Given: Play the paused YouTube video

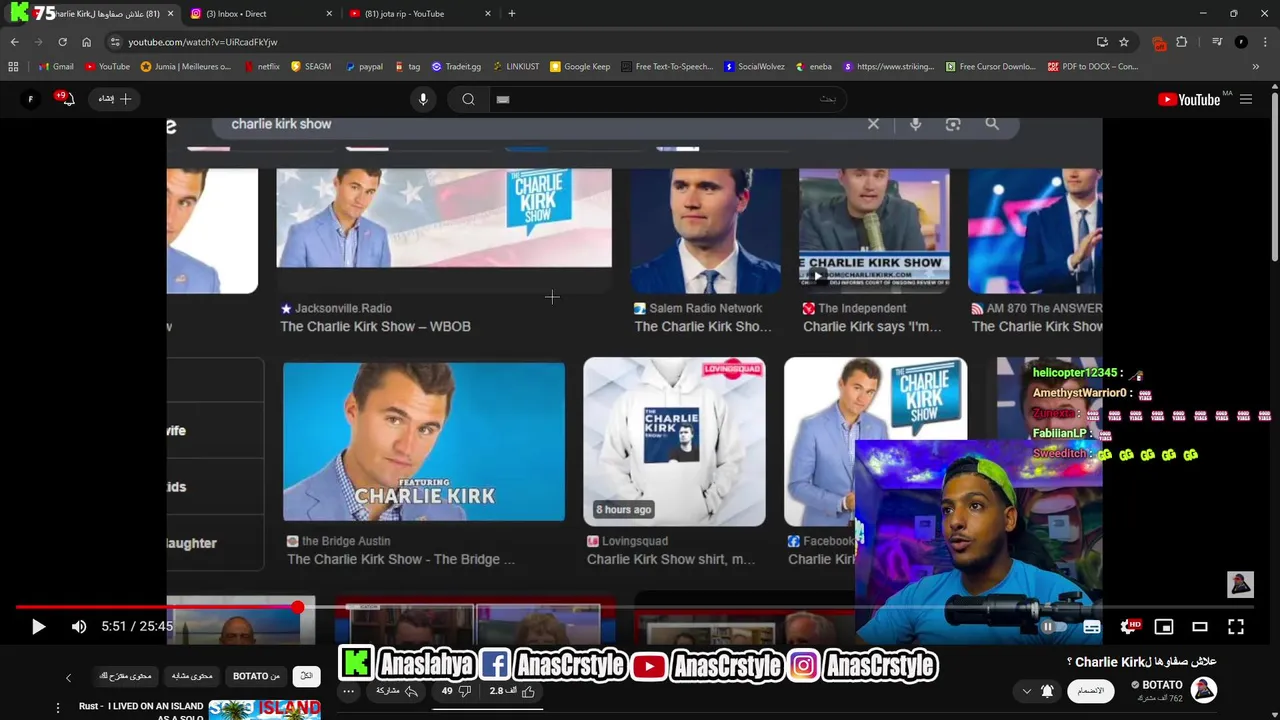Looking at the screenshot, I should click(x=38, y=627).
